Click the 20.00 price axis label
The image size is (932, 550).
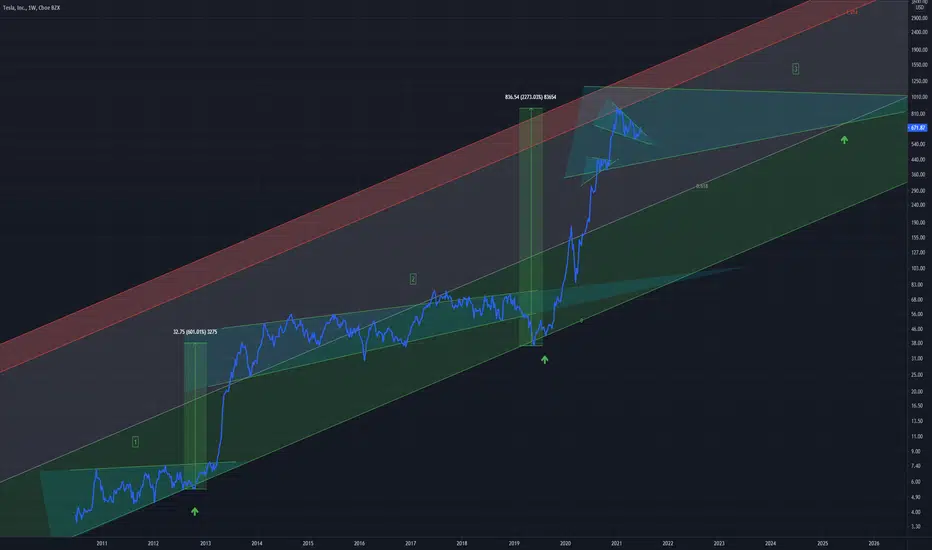pos(917,392)
